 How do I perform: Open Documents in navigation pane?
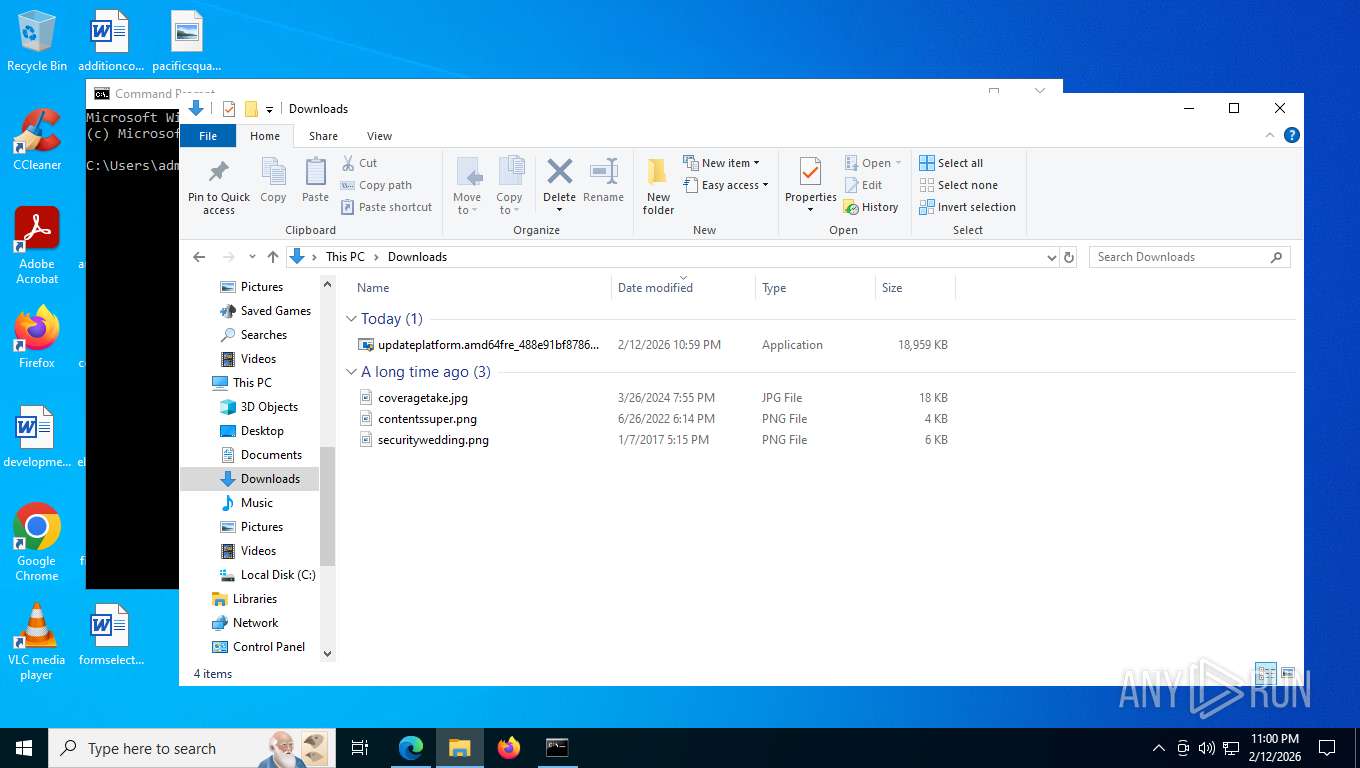pyautogui.click(x=271, y=455)
